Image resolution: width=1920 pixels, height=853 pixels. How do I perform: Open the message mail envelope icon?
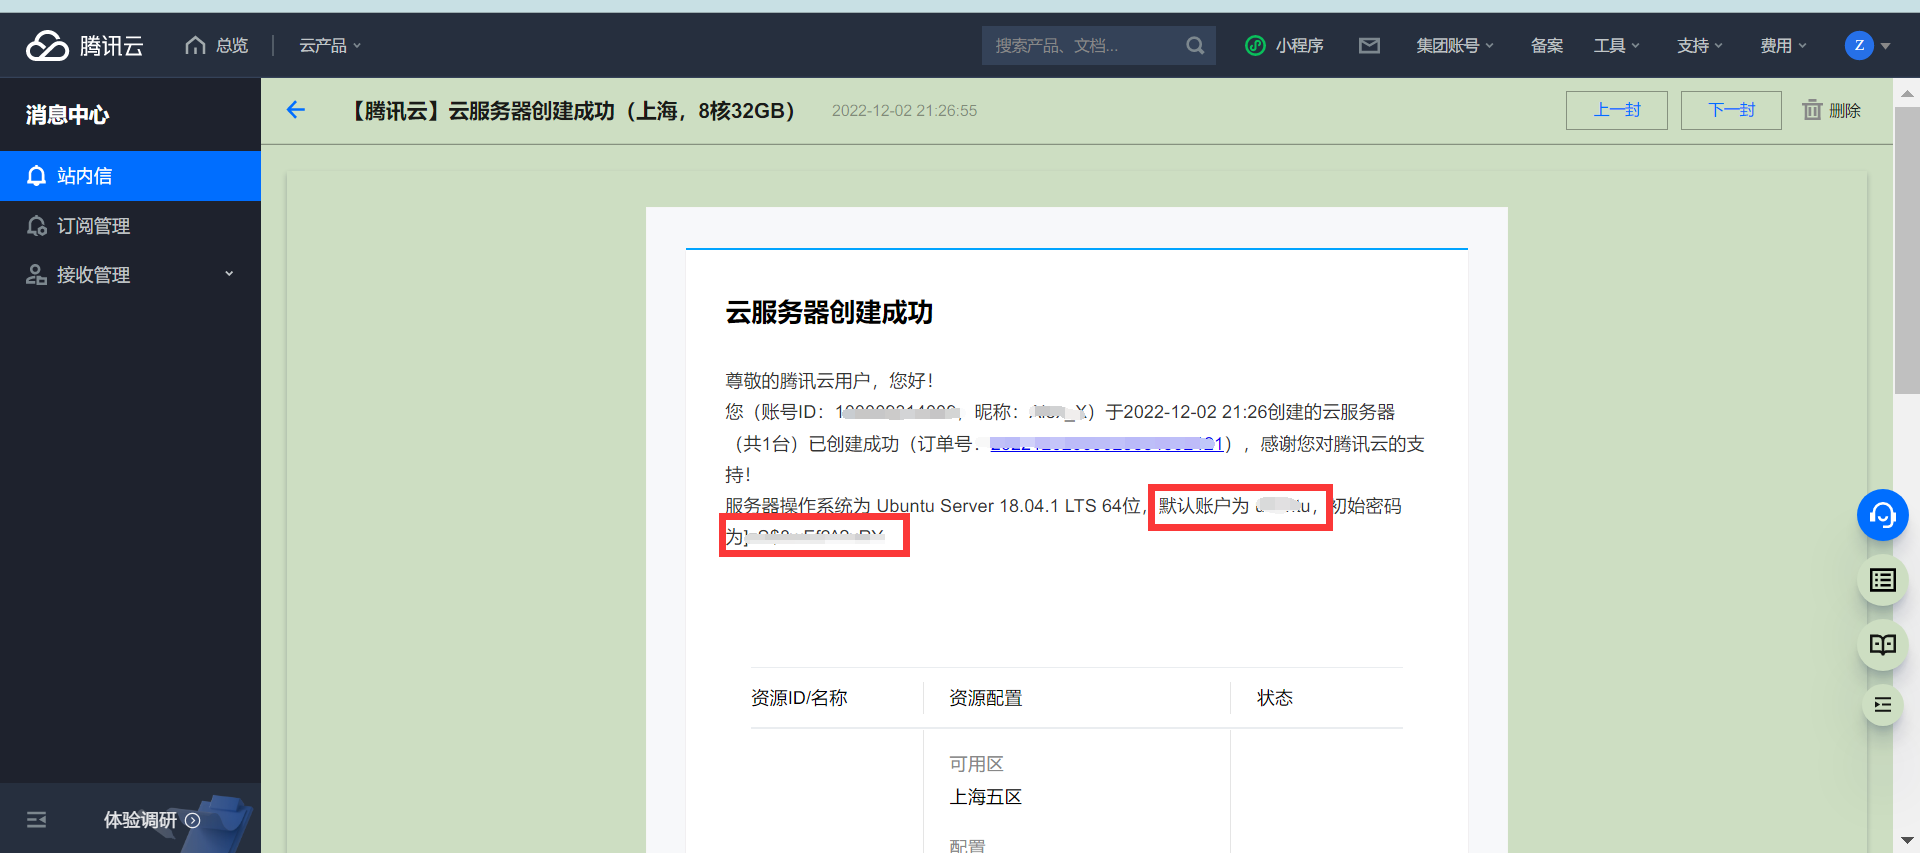pos(1369,46)
